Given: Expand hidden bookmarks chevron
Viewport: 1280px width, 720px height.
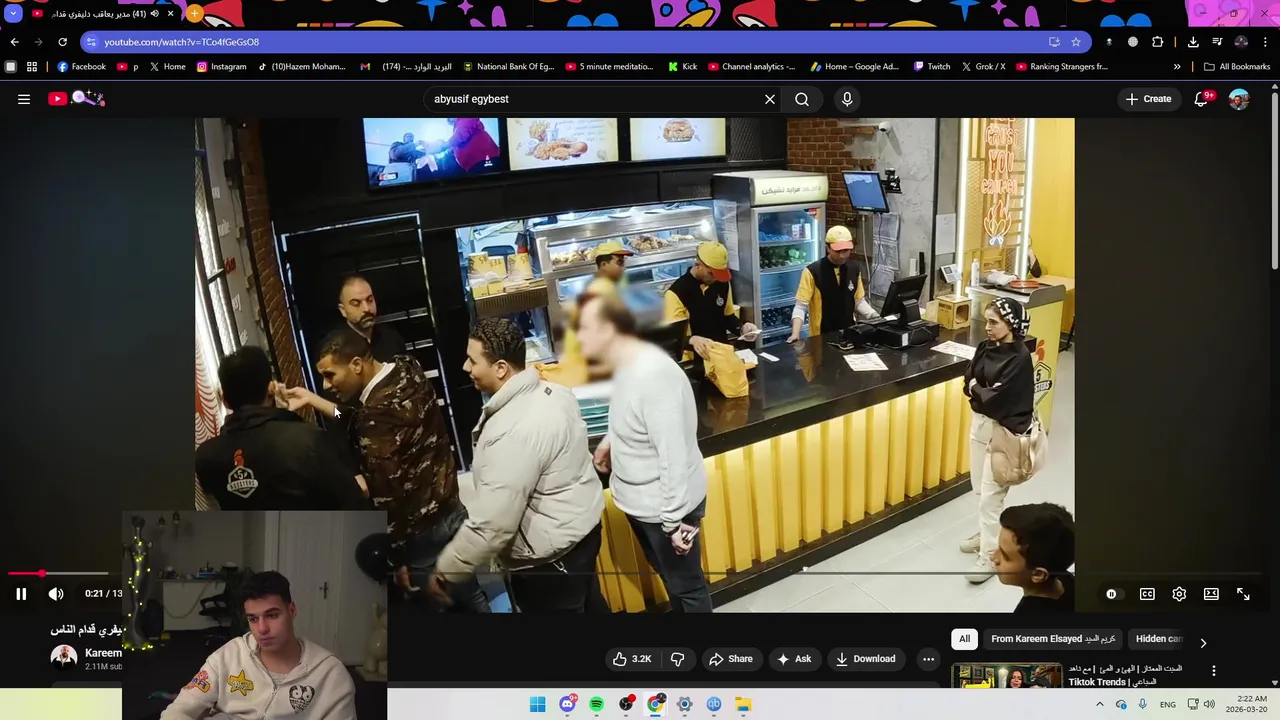Looking at the screenshot, I should point(1177,67).
